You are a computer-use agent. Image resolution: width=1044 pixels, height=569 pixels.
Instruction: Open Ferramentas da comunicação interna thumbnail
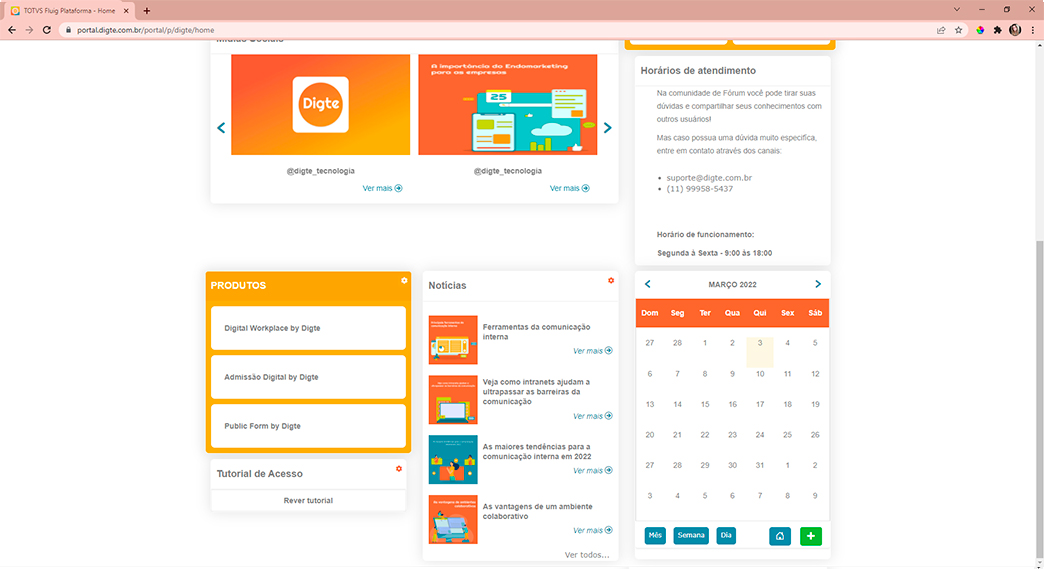(453, 340)
